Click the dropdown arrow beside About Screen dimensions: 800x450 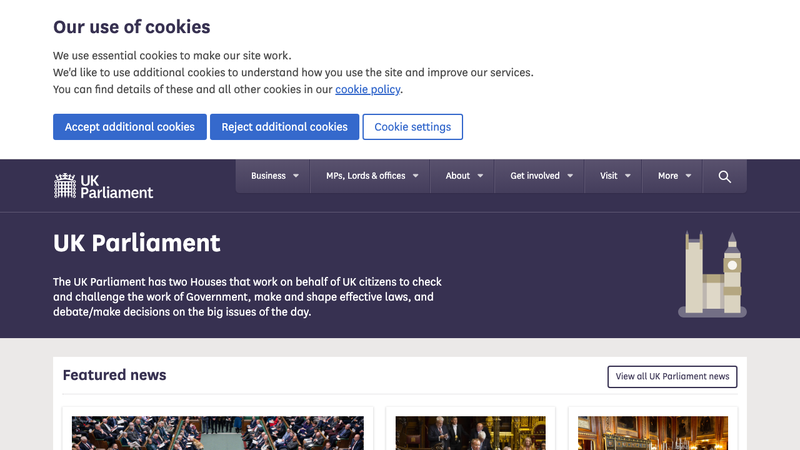[x=480, y=176]
